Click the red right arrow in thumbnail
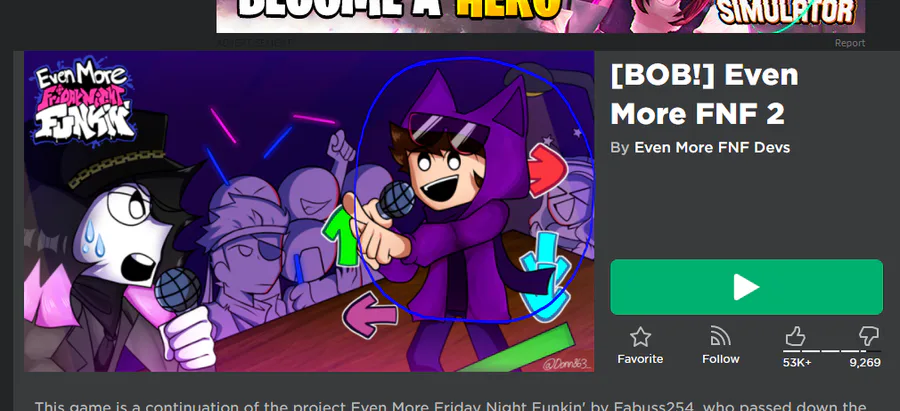900x411 pixels. tap(547, 170)
